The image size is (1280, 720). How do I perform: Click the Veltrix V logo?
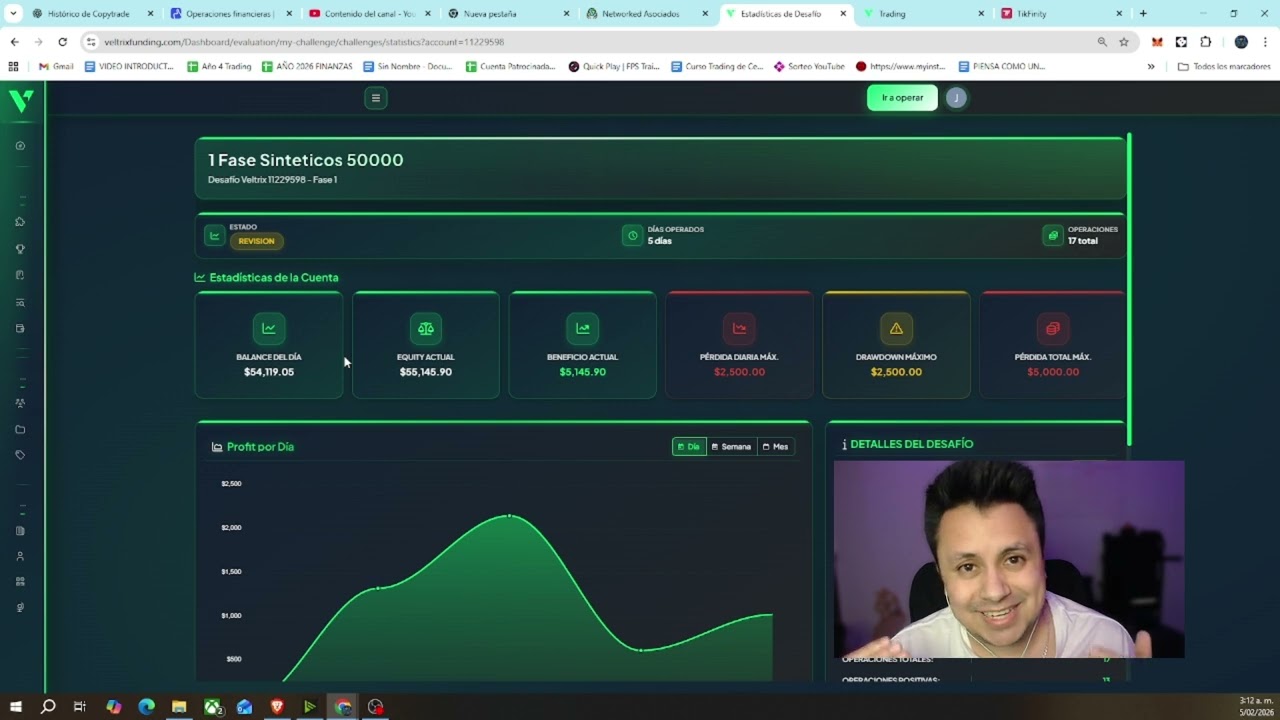tap(21, 100)
